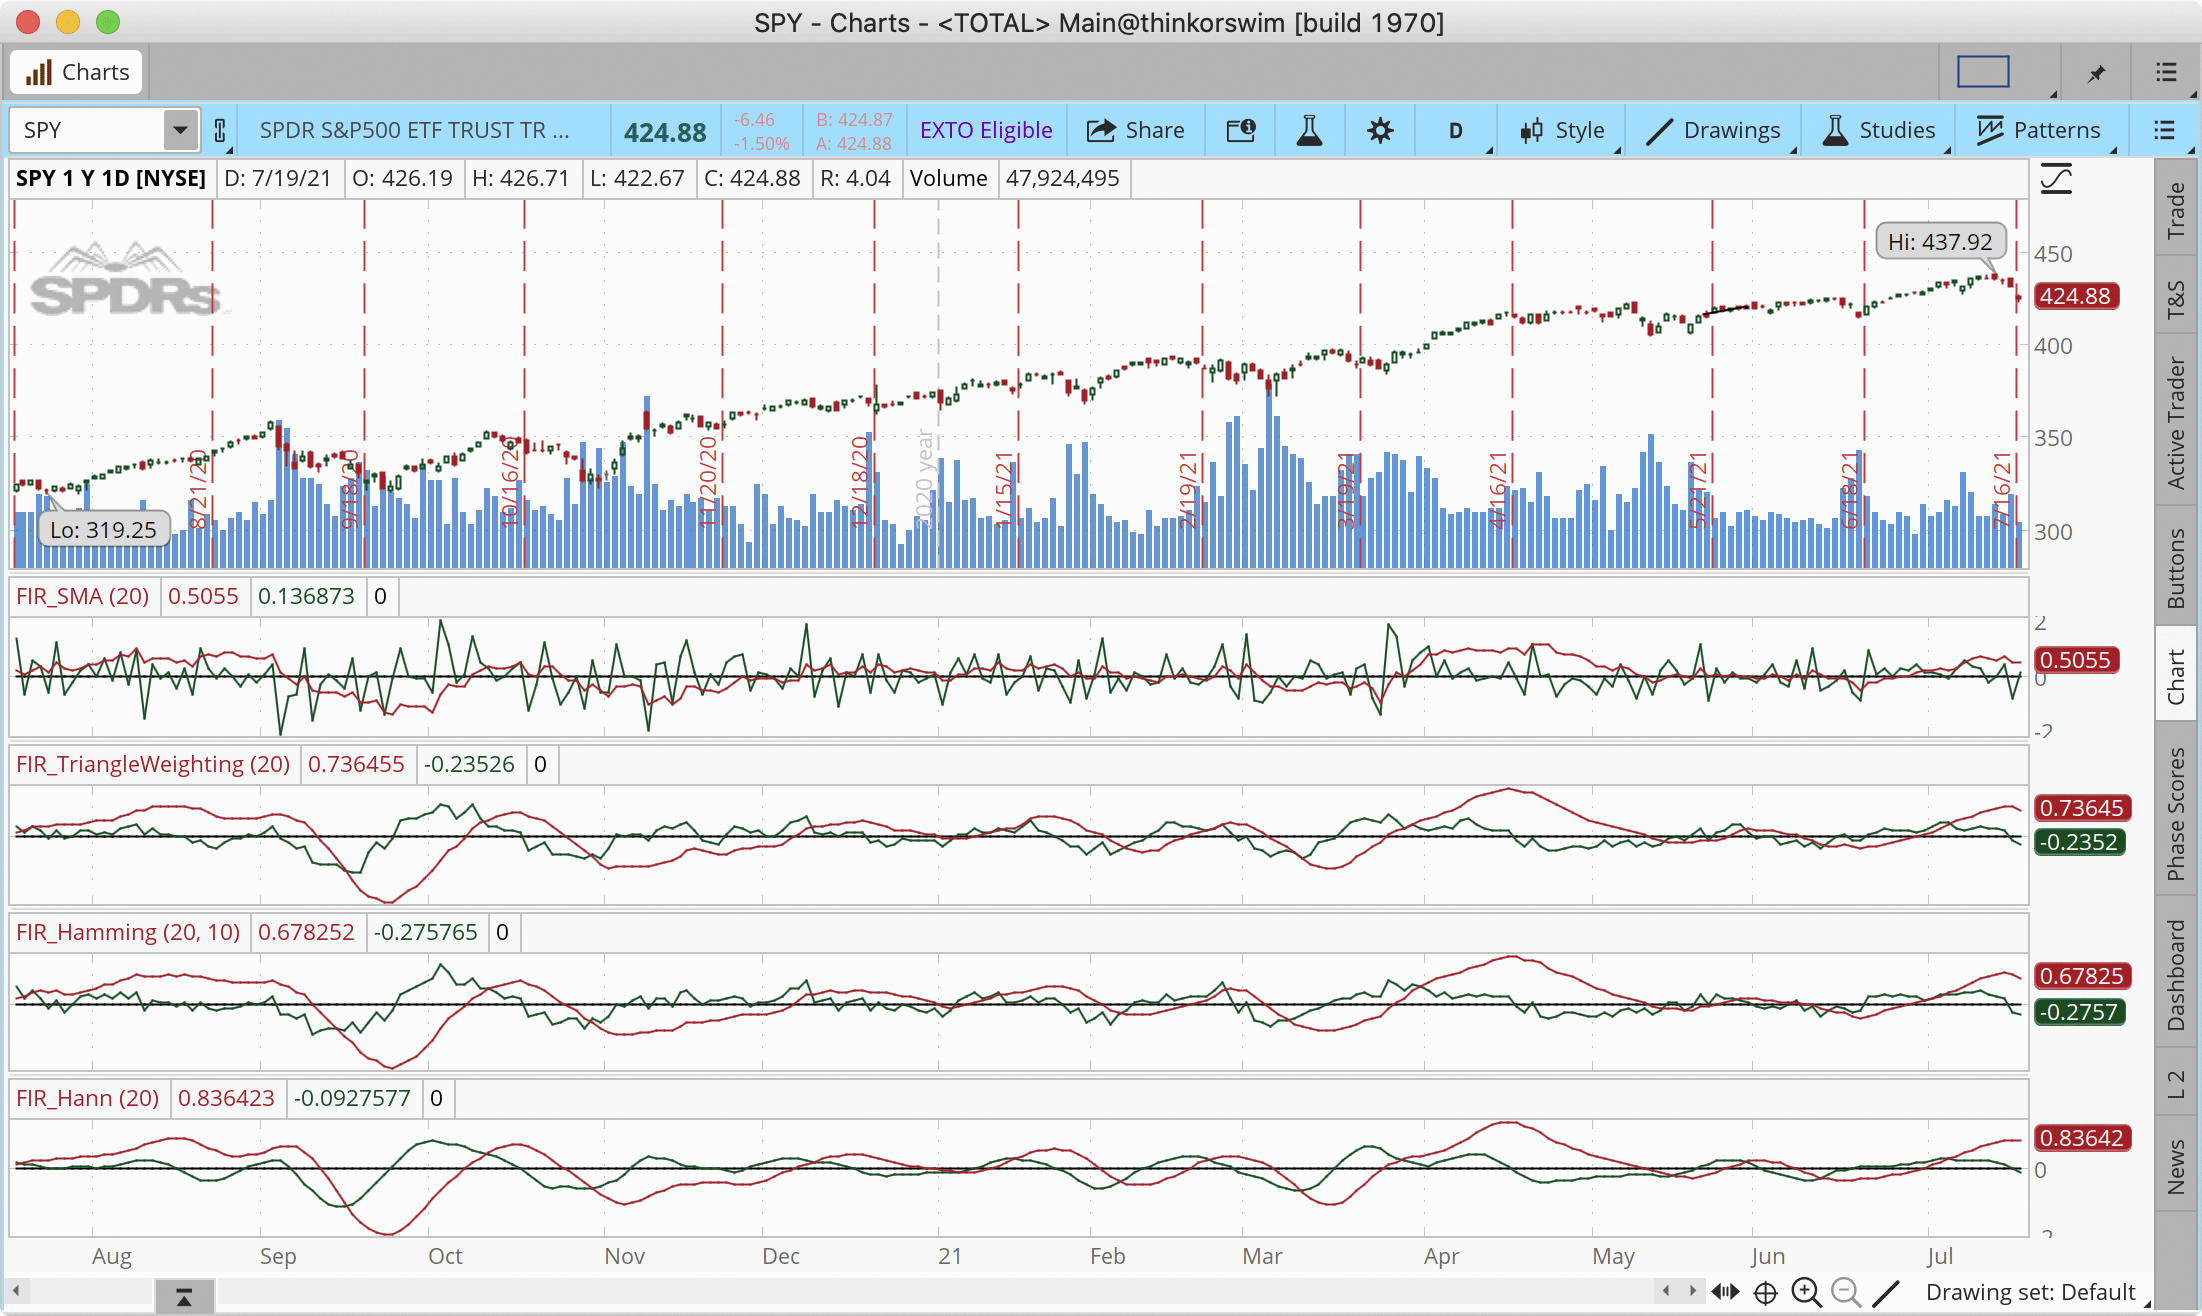Click the chart mode price-line icon
Viewport: 2202px width, 1316px height.
point(2056,179)
